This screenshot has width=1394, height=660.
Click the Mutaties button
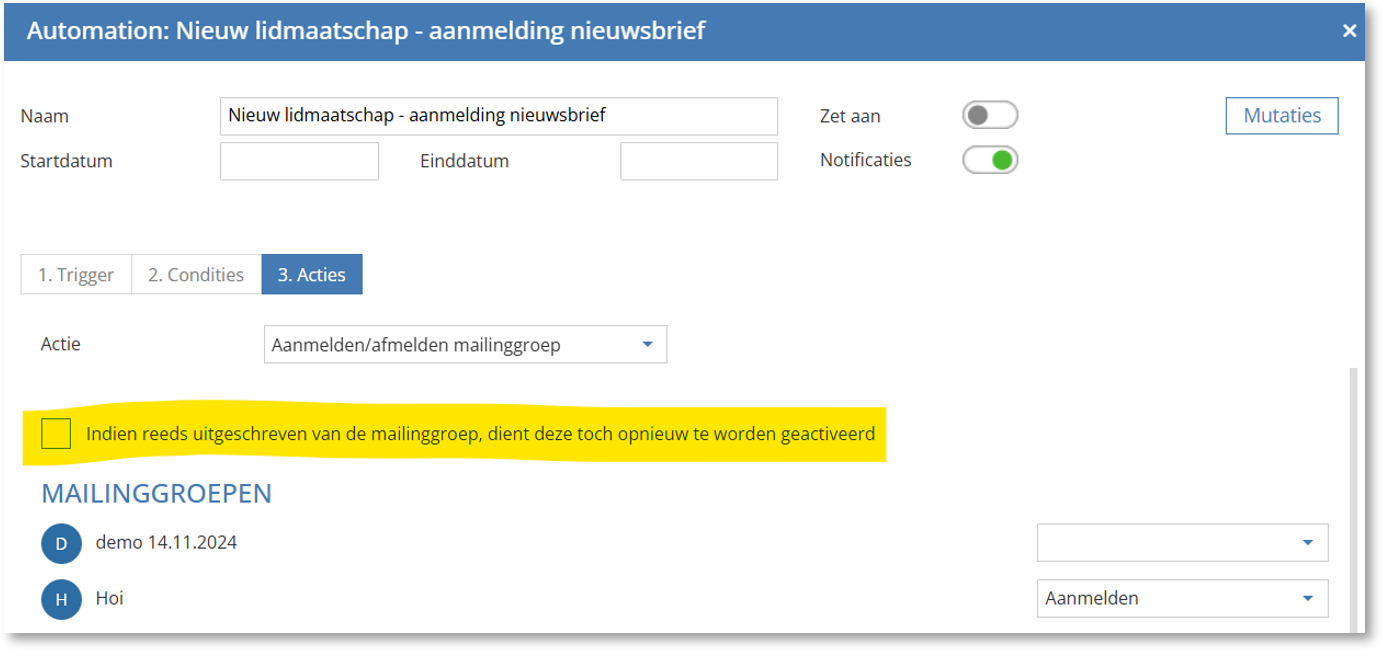click(x=1282, y=116)
